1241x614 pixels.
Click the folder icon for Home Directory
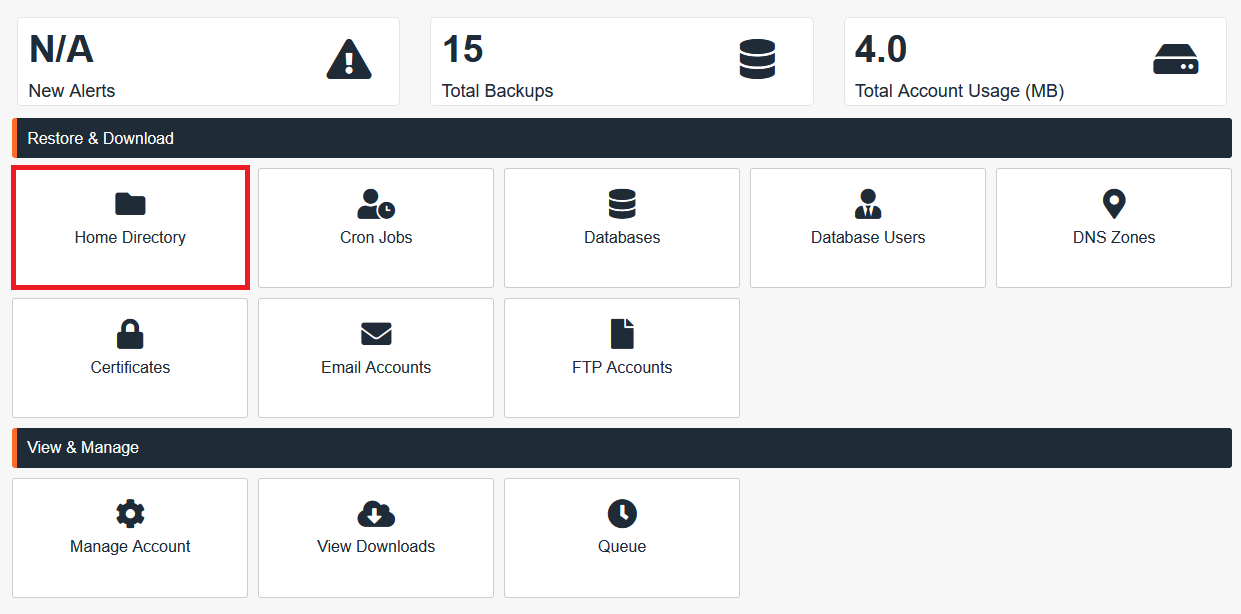point(130,204)
